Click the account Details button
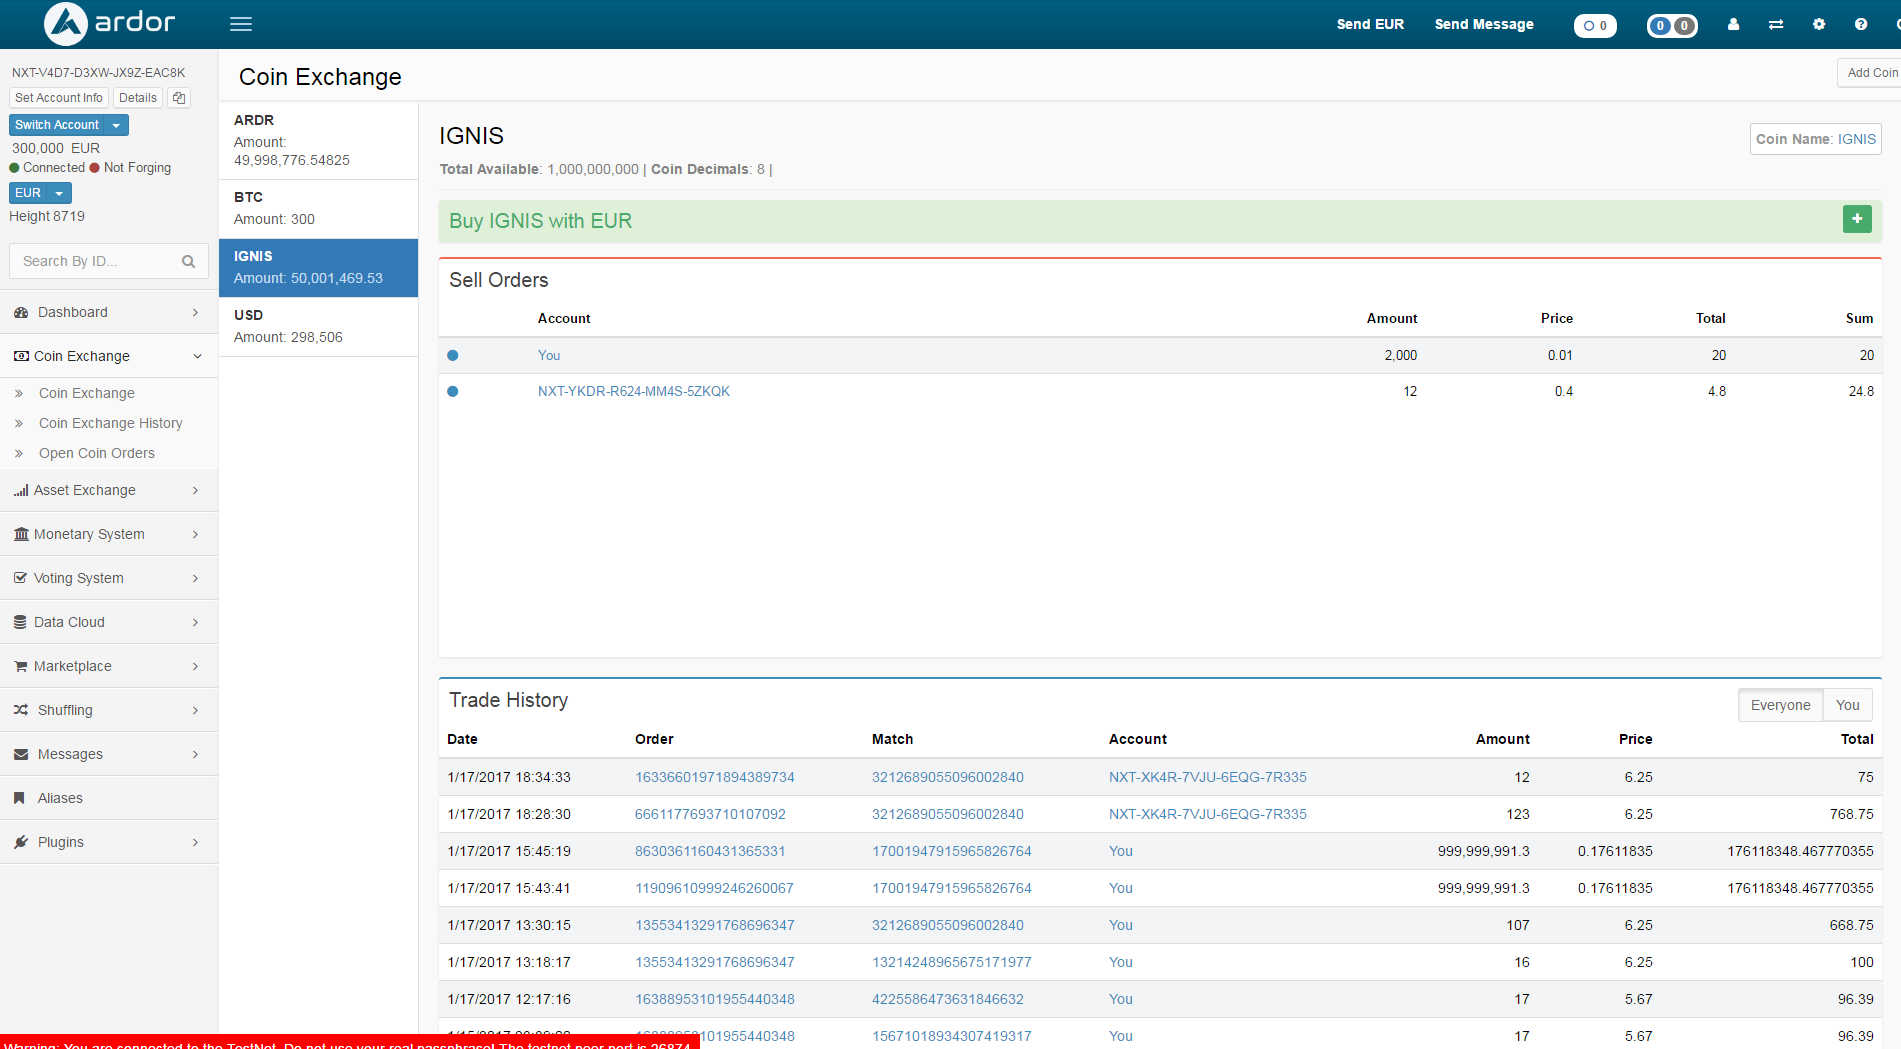Image resolution: width=1901 pixels, height=1049 pixels. [138, 98]
